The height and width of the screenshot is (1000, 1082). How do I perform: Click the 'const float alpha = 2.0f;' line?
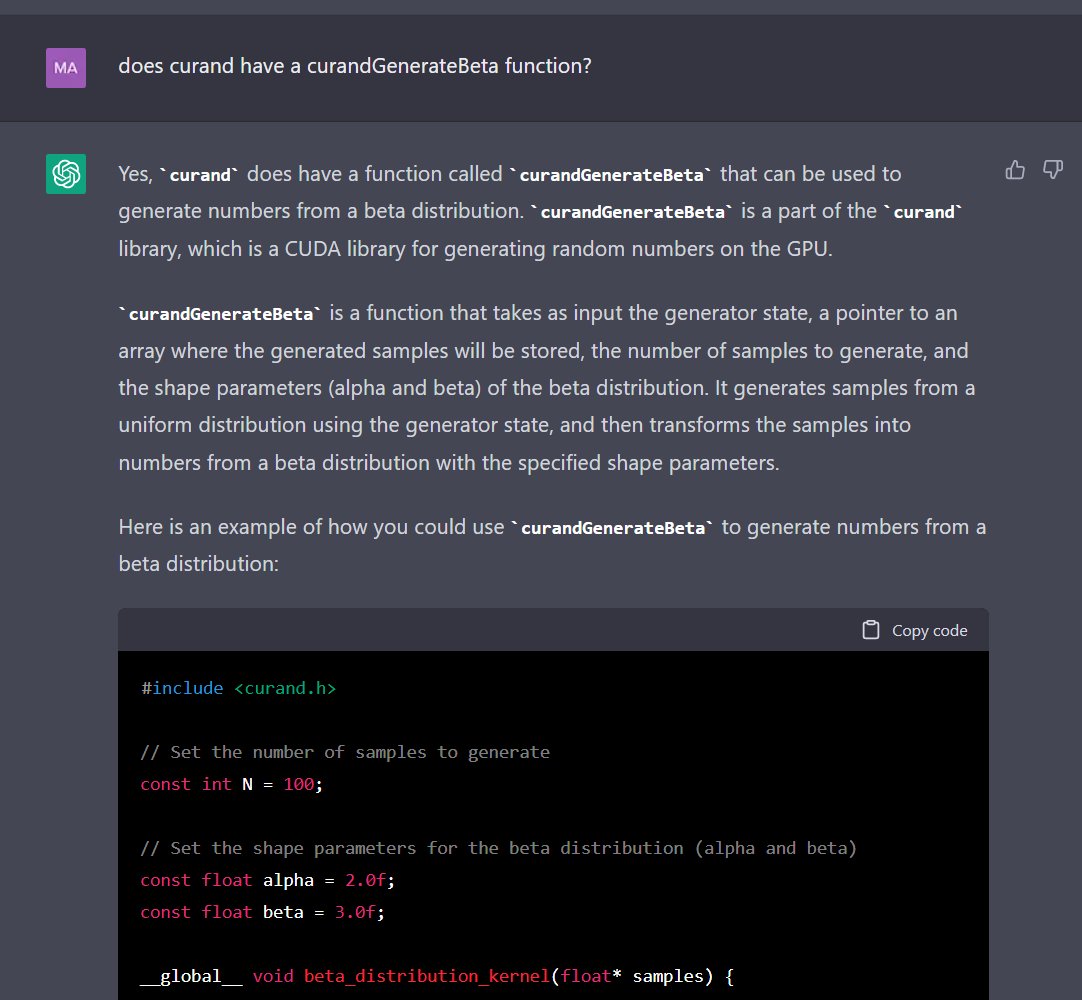(x=267, y=880)
